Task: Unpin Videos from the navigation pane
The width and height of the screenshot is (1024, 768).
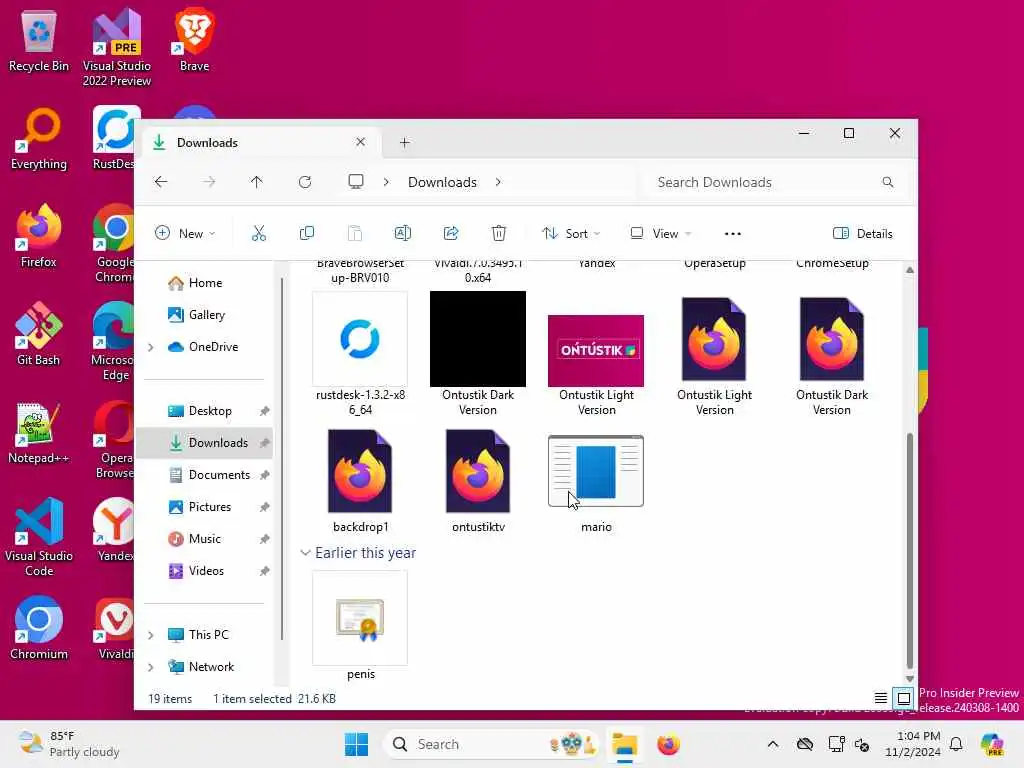Action: pos(264,571)
